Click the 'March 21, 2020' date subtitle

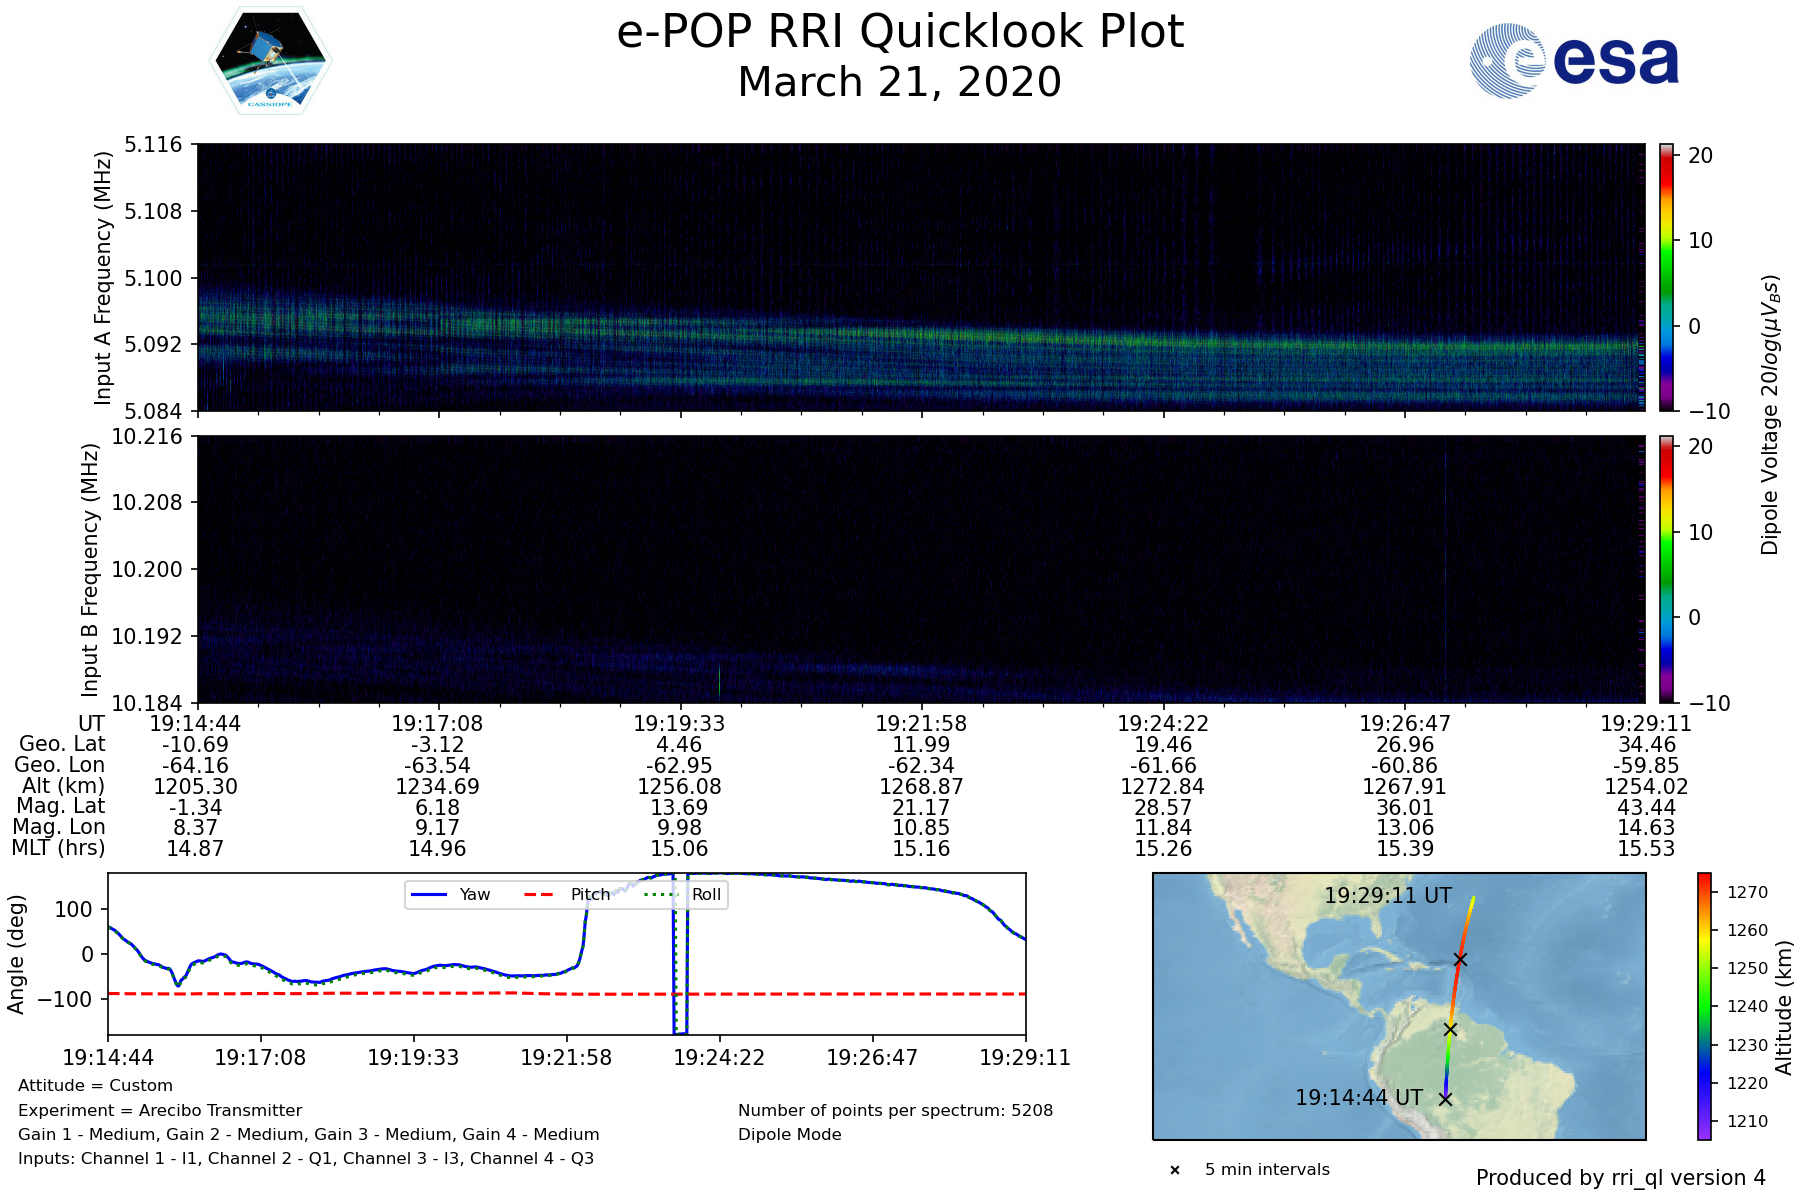tap(900, 83)
